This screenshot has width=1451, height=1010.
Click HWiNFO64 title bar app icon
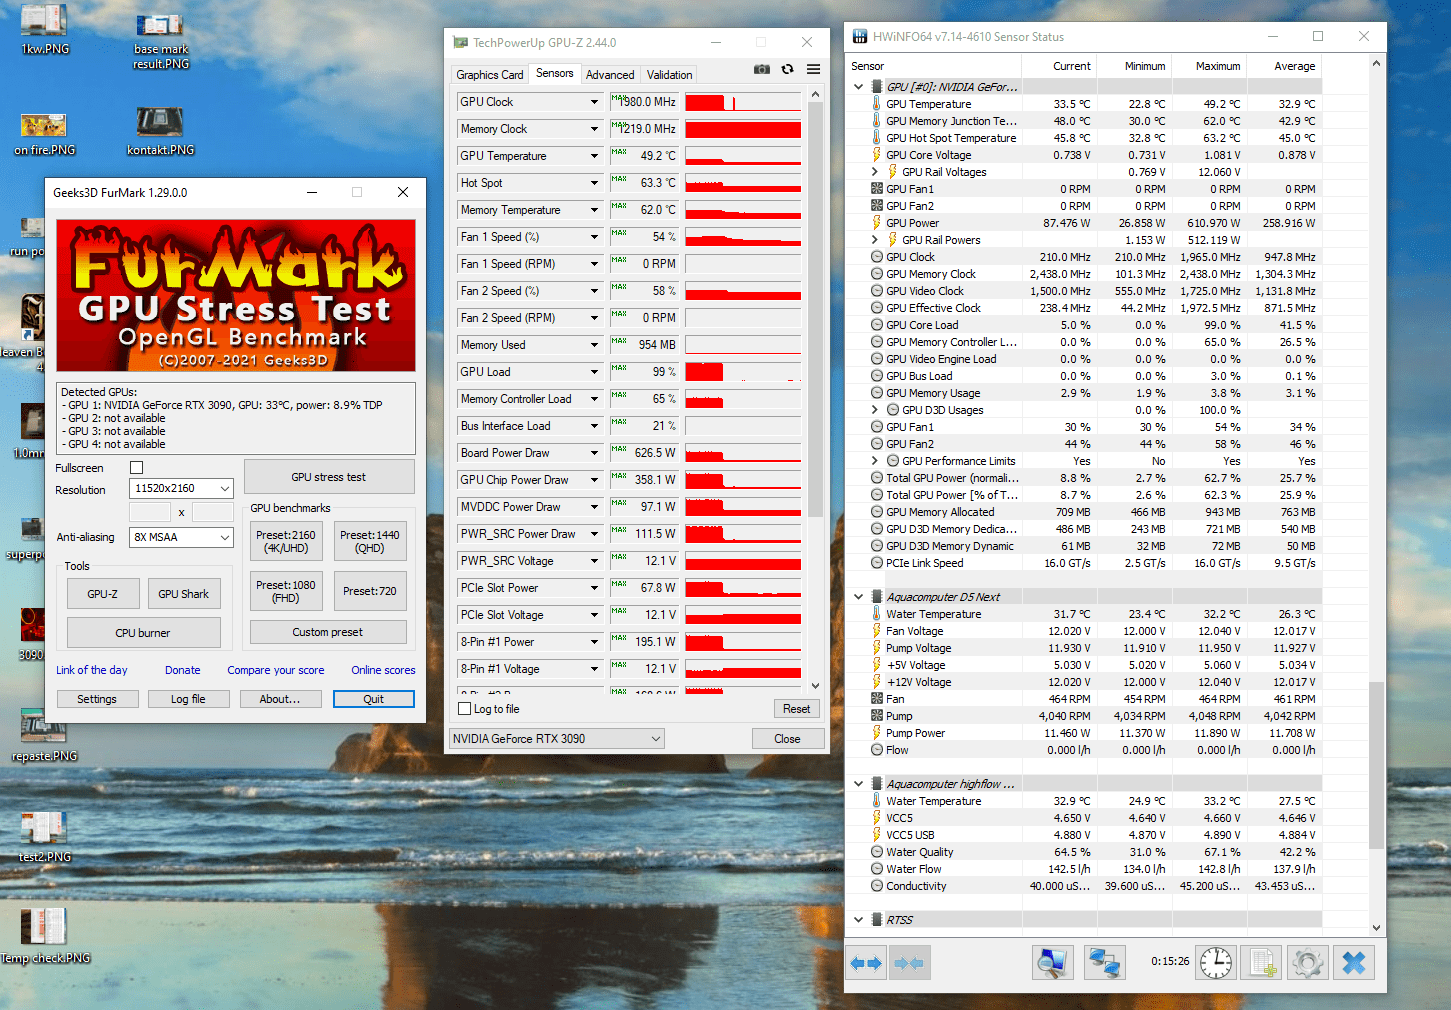pos(860,37)
